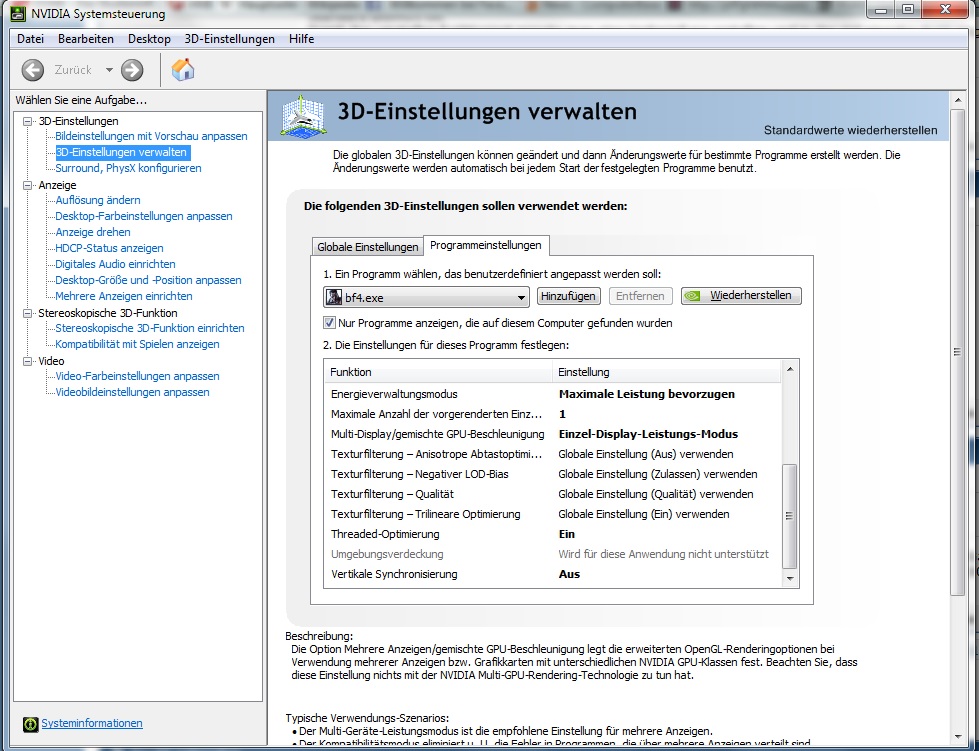Click the back arrow navigation icon
979x751 pixels.
click(32, 70)
